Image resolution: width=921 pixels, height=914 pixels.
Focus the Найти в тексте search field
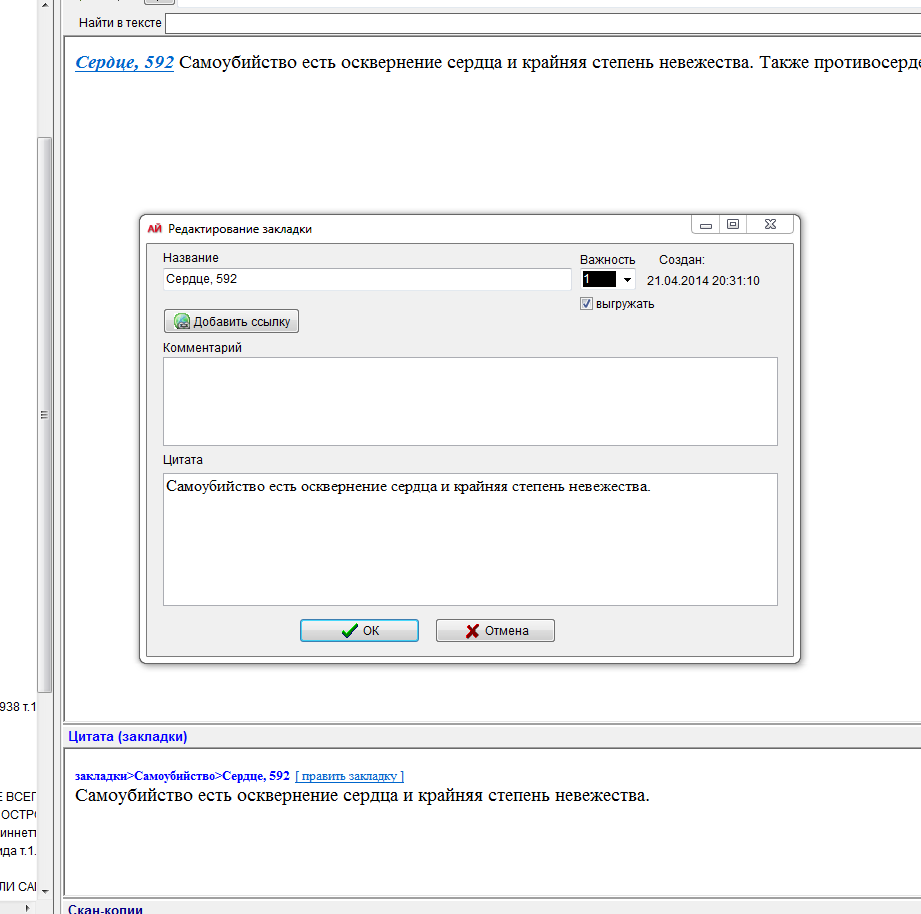click(540, 22)
